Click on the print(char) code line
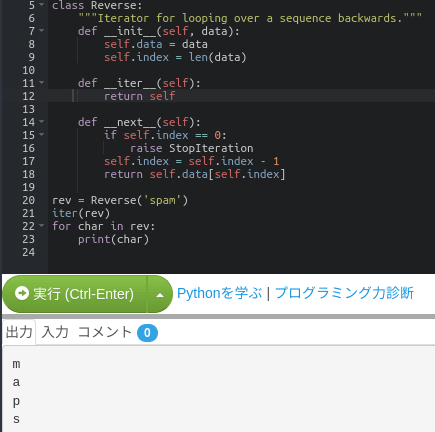Screen dimensions: 435x432 [x=113, y=239]
